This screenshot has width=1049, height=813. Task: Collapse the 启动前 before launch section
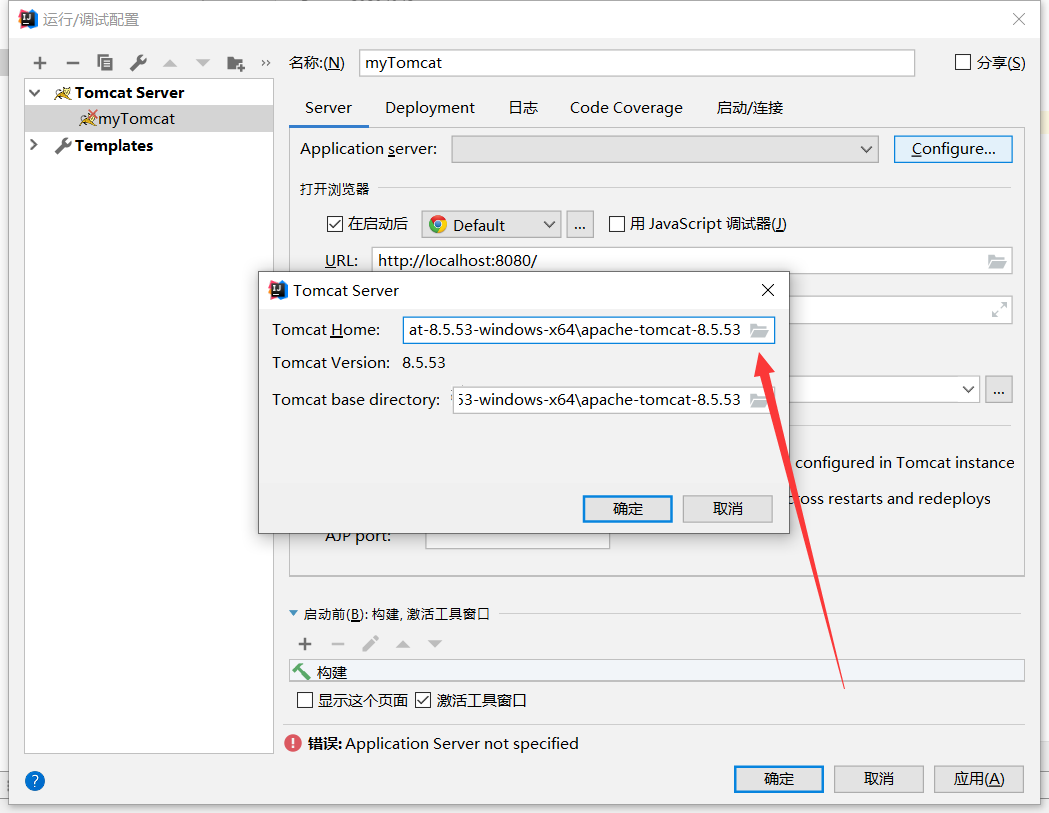point(293,613)
